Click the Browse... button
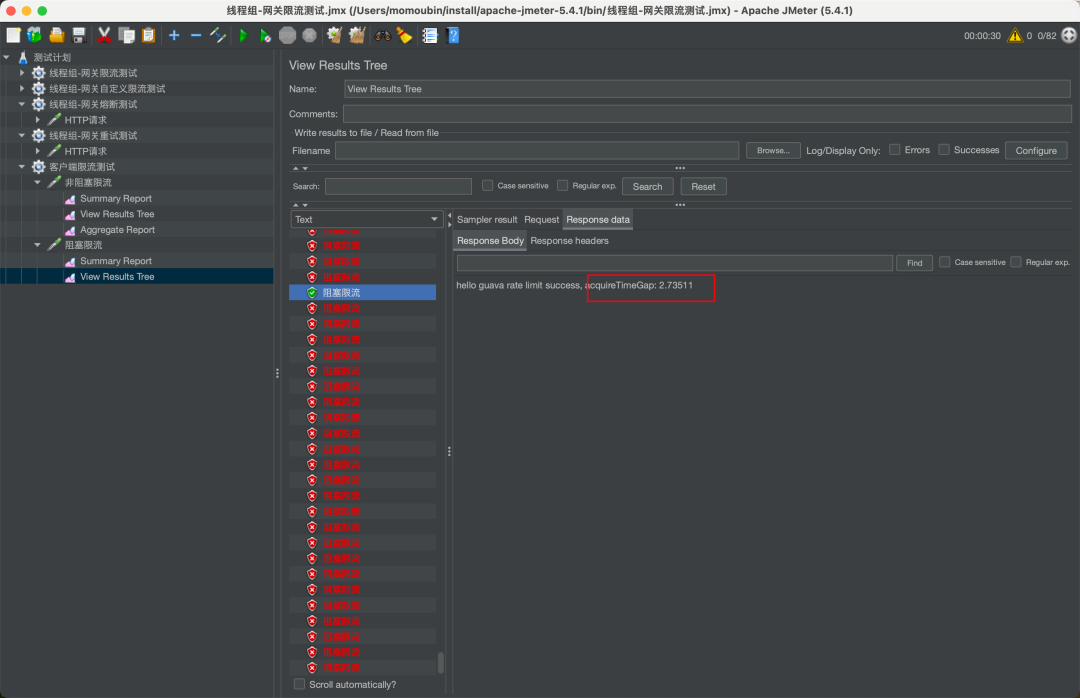Viewport: 1080px width, 698px height. [773, 150]
